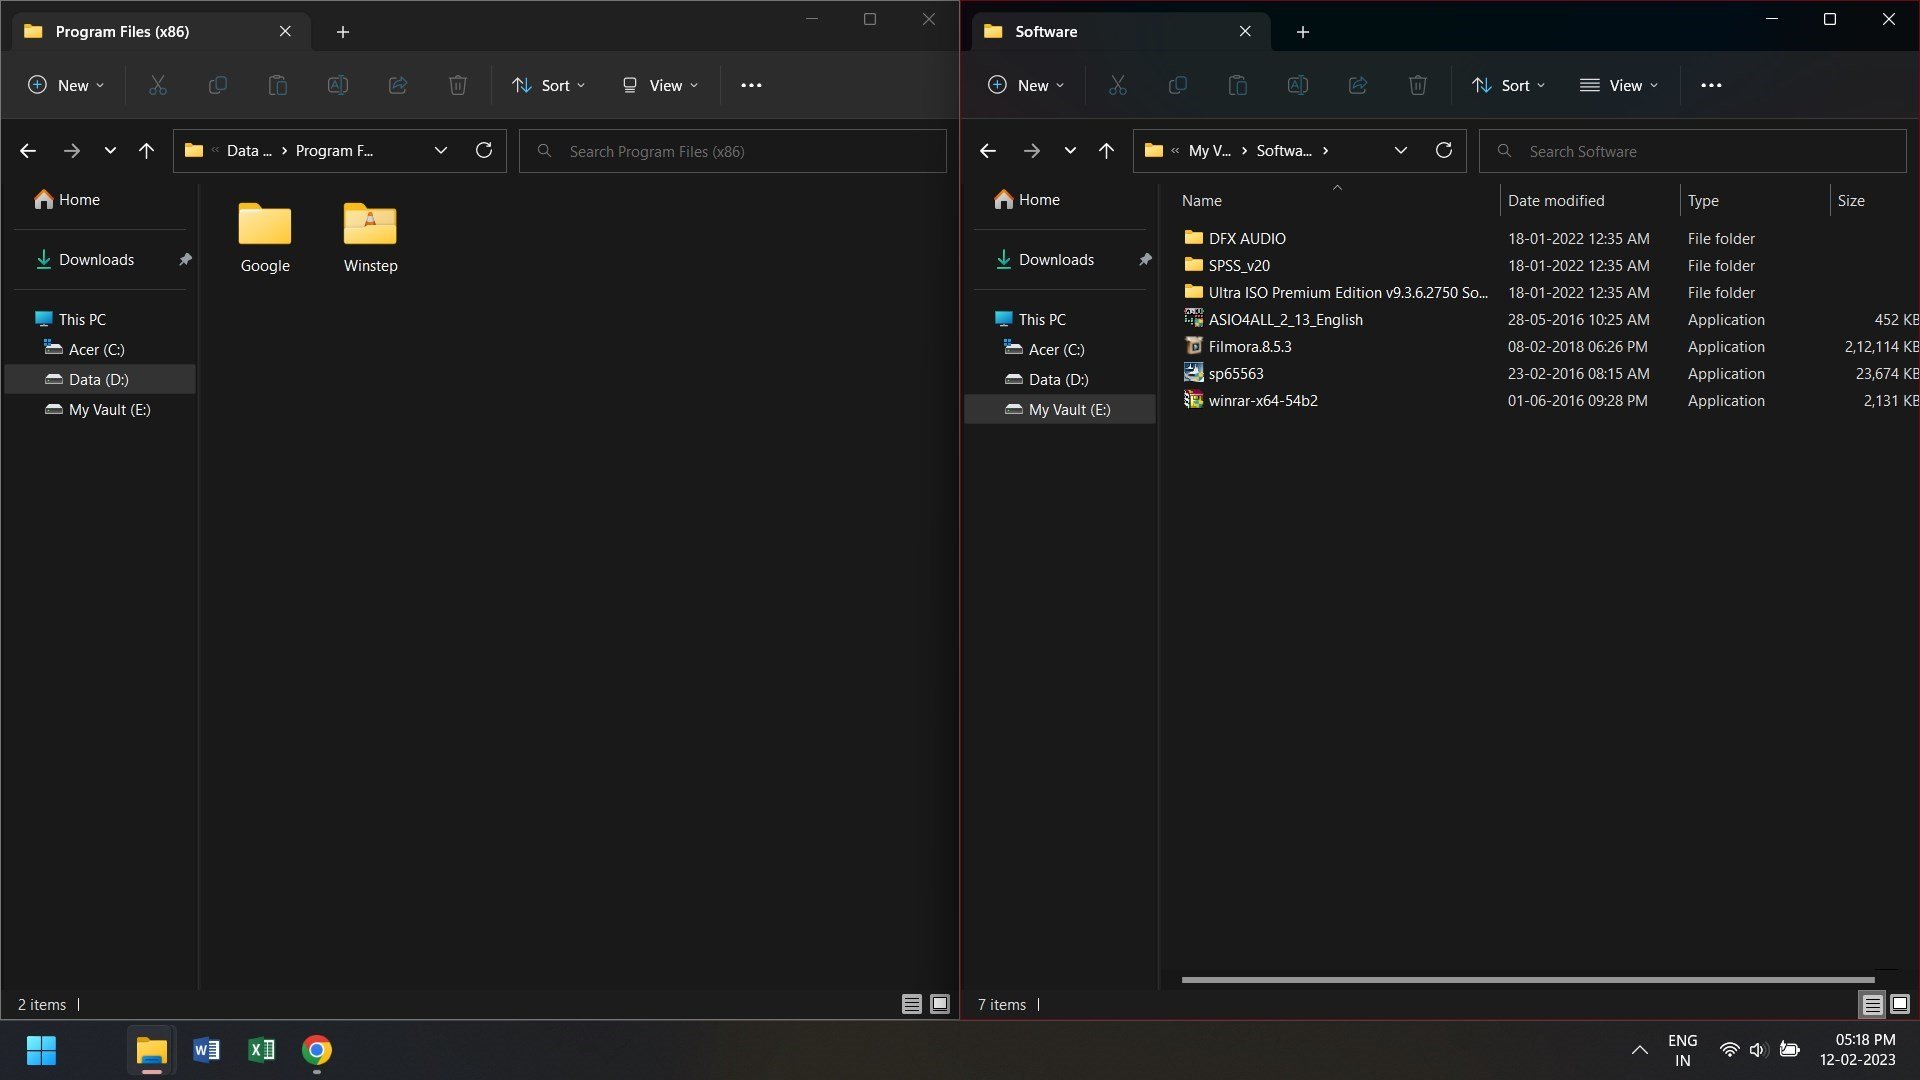The height and width of the screenshot is (1080, 1920).
Task: Open New dropdown in Program Files (x86) window
Action: pos(66,86)
